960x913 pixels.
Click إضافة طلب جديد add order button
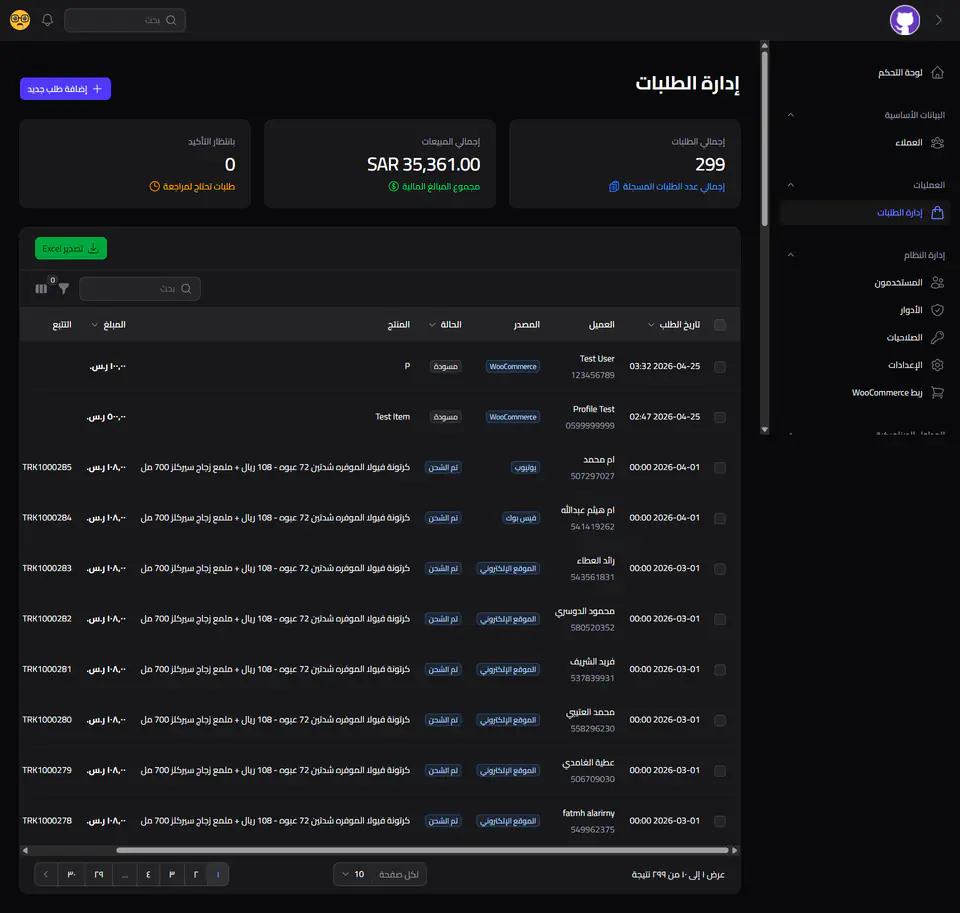tap(65, 89)
